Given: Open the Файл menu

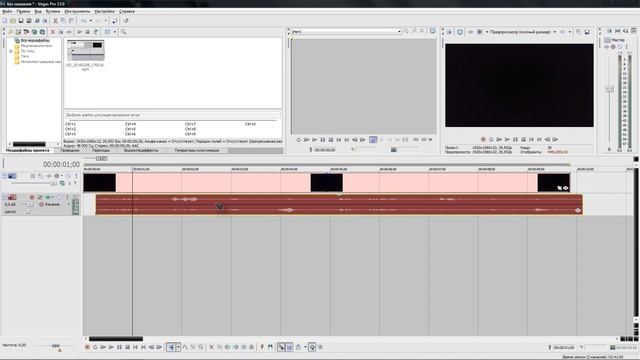Looking at the screenshot, I should coord(7,11).
